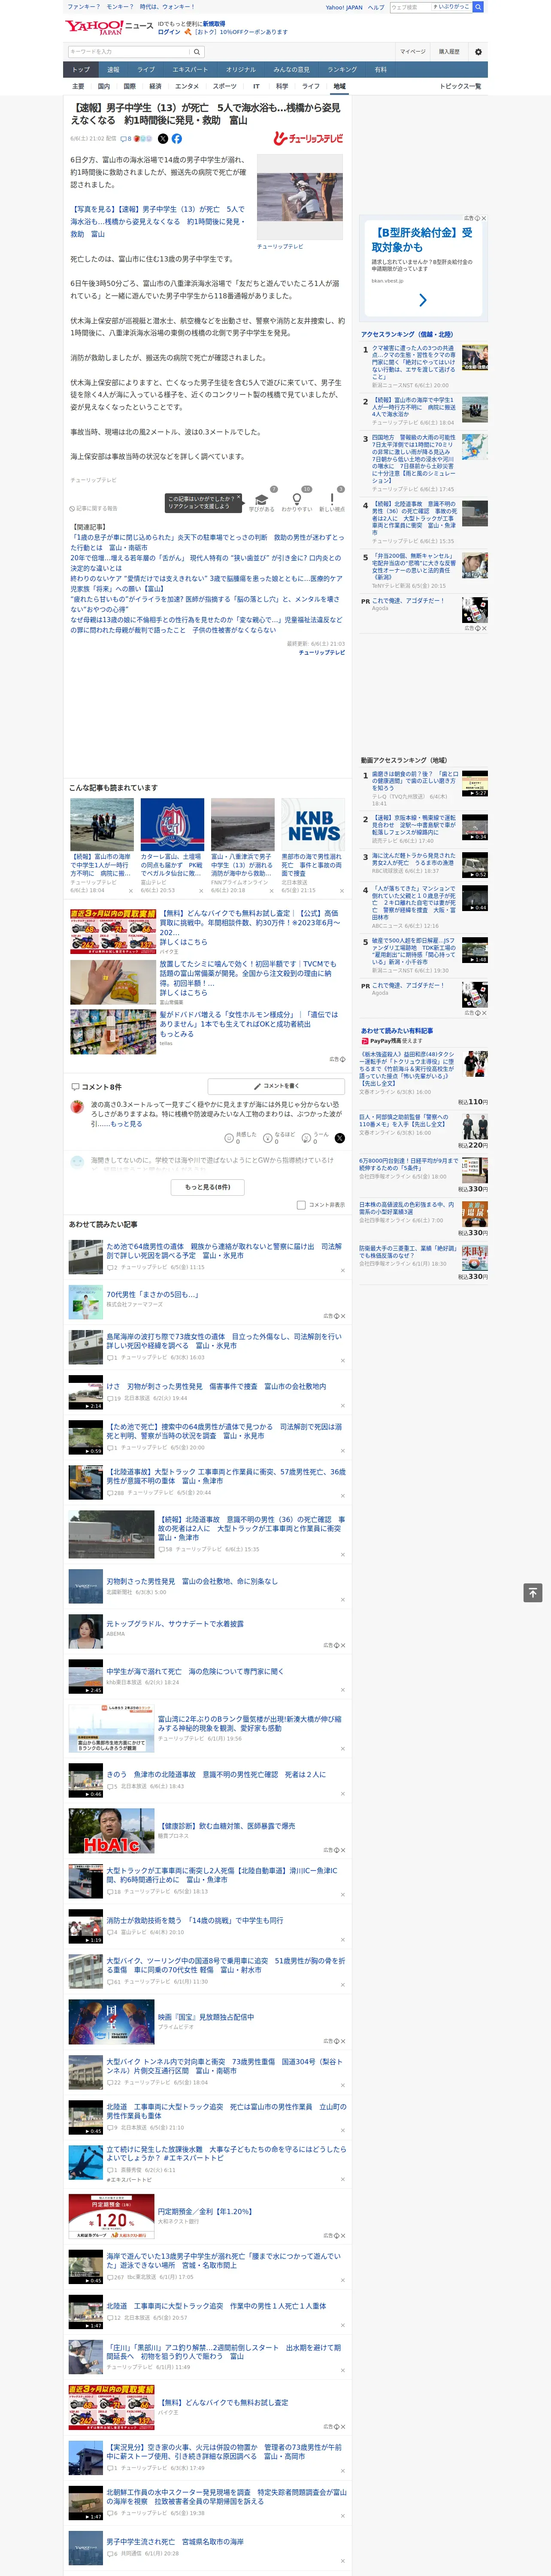Open the article's main beach photo

click(x=300, y=196)
